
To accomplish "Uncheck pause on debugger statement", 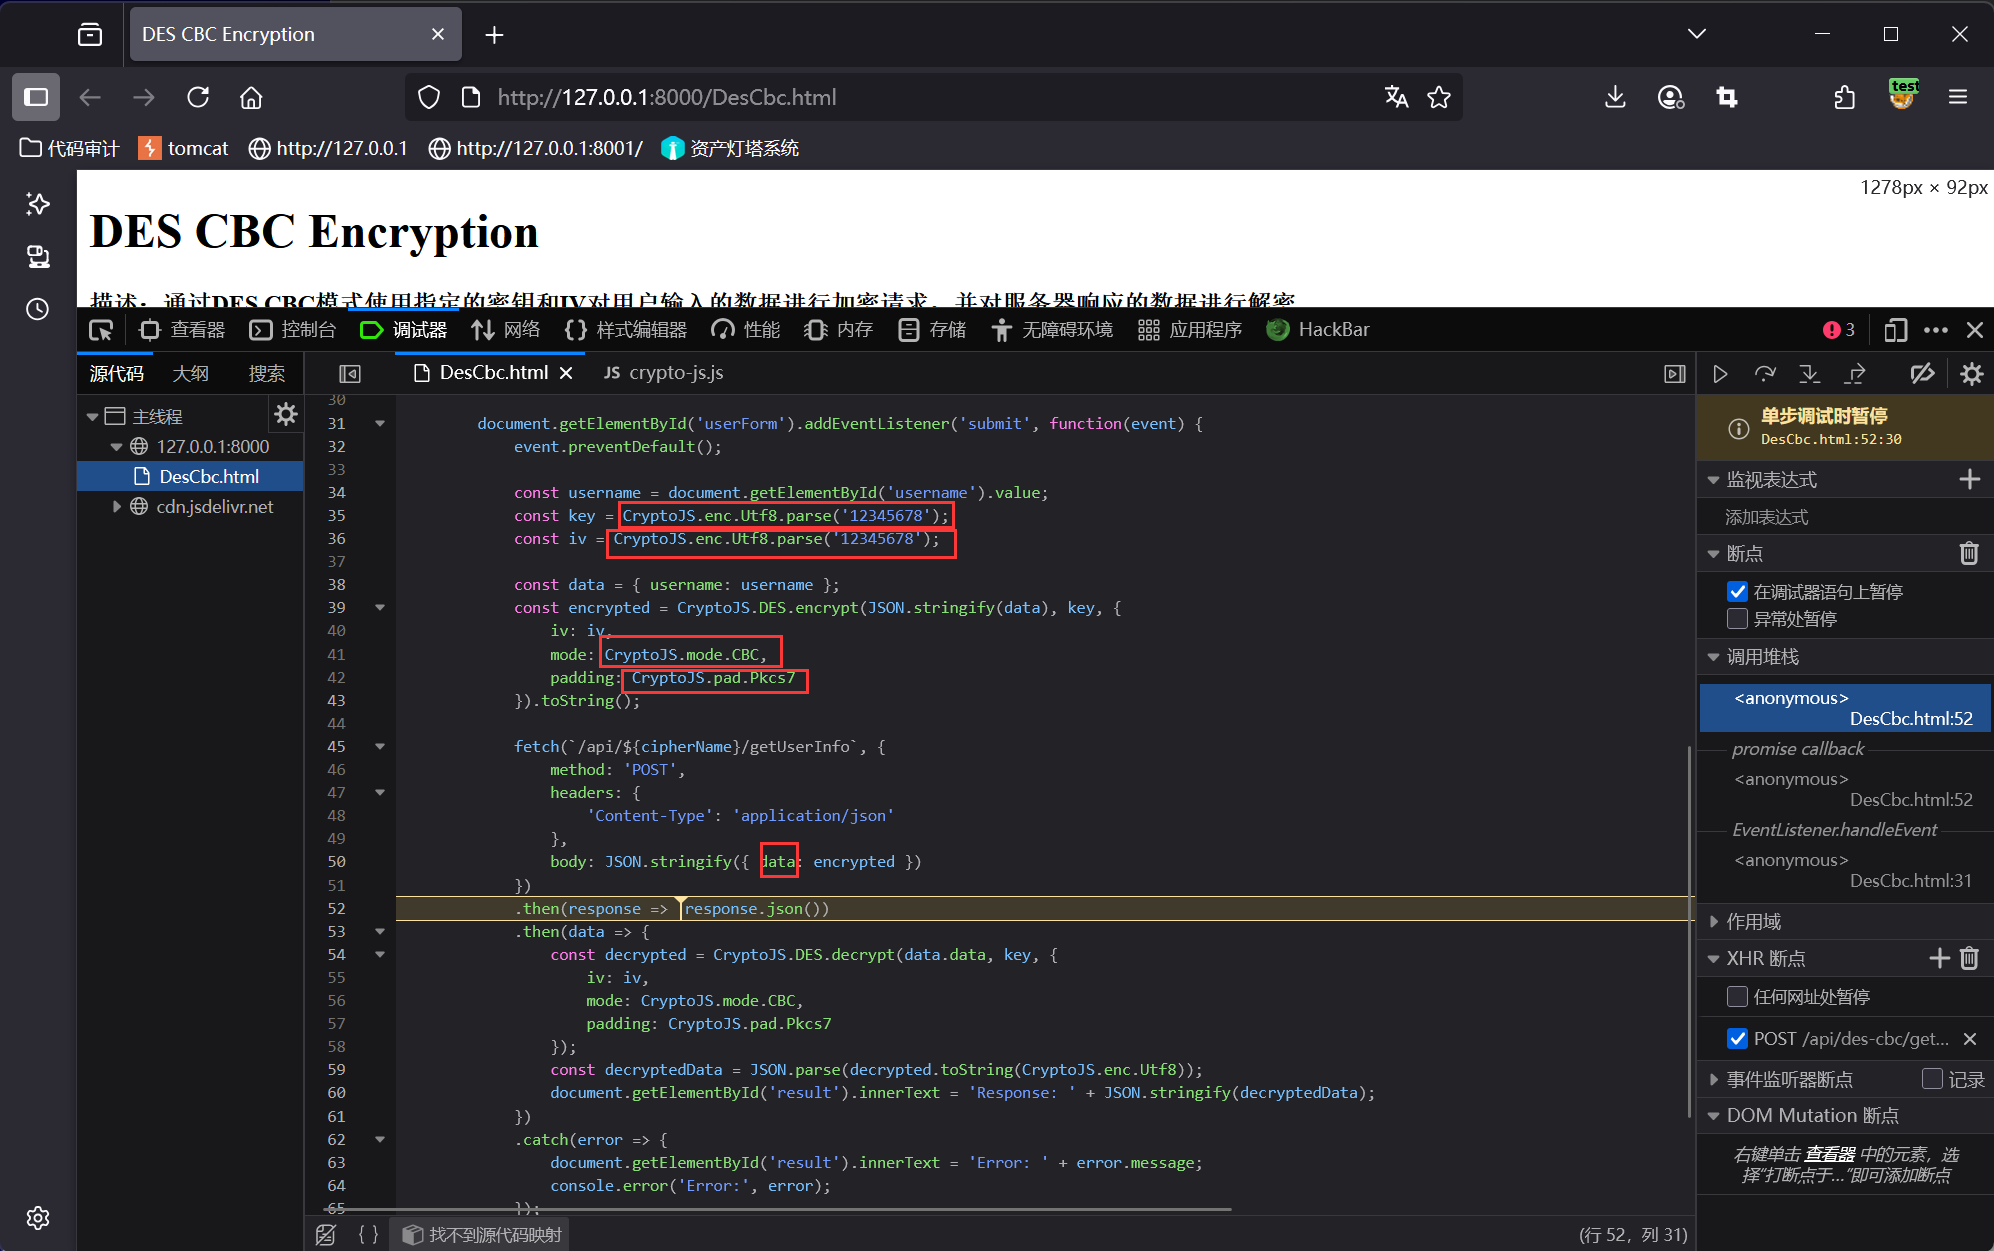I will pos(1738,592).
